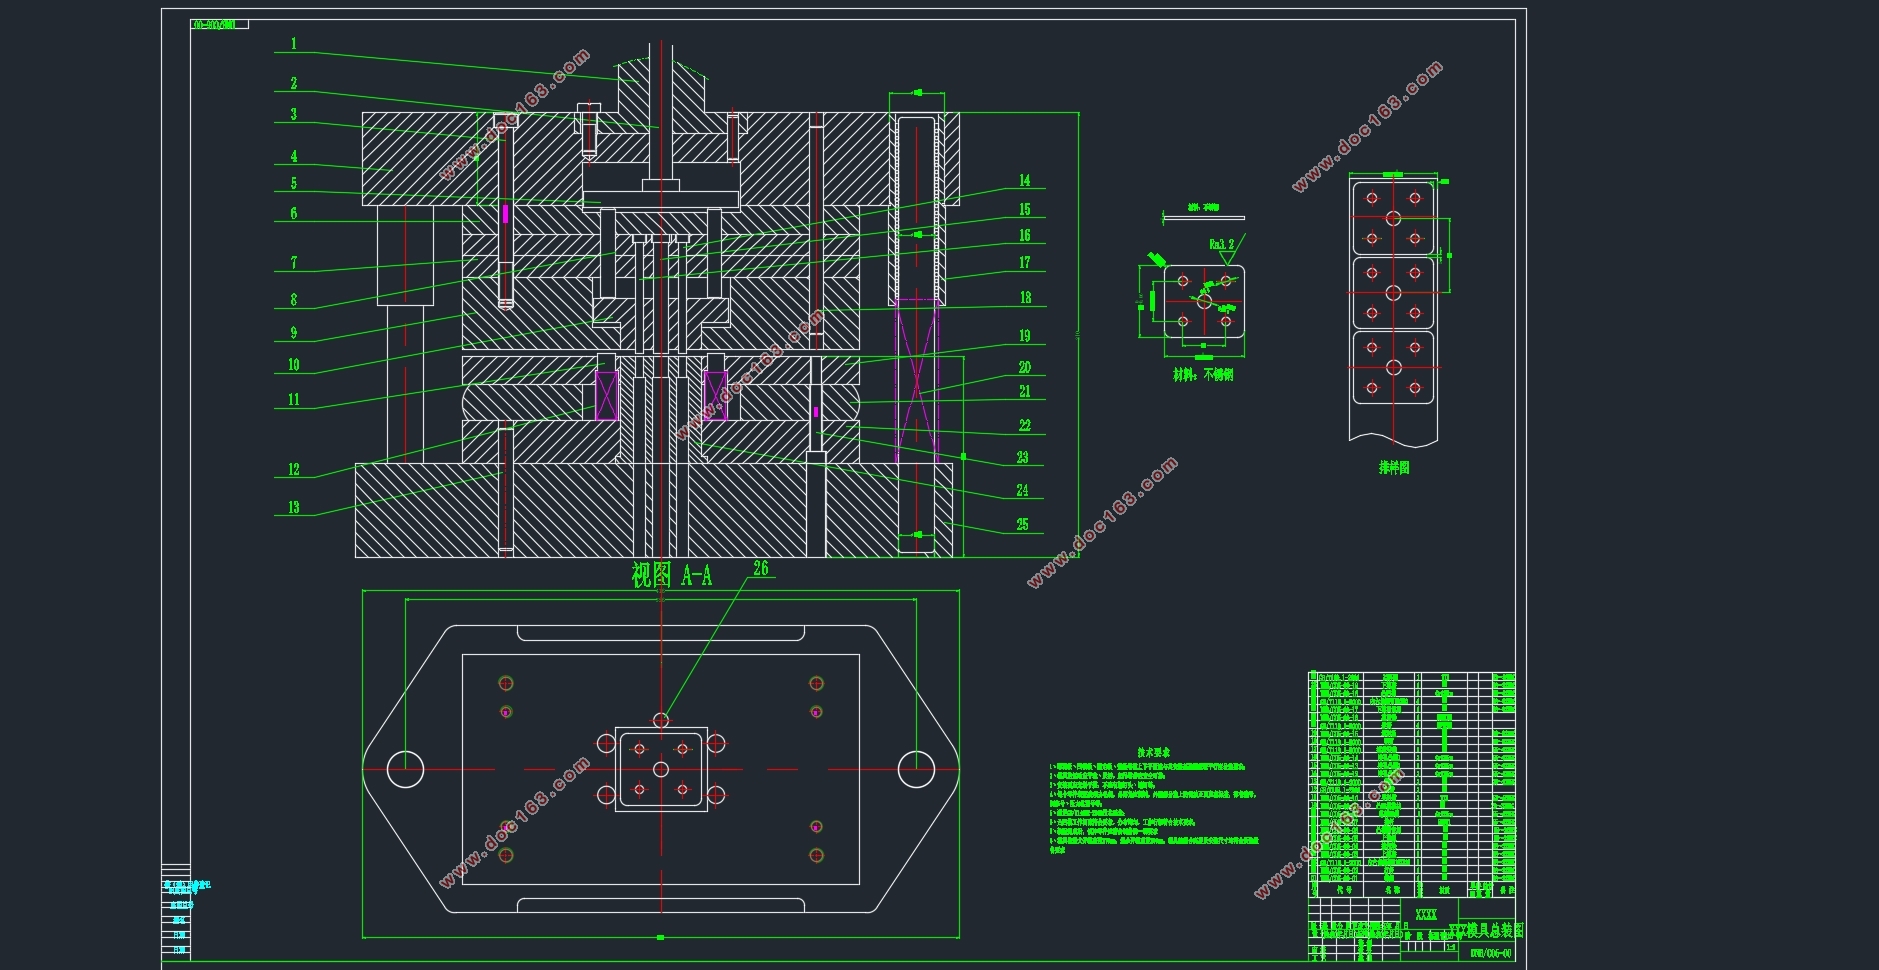Click part callout number "10"

coord(294,365)
